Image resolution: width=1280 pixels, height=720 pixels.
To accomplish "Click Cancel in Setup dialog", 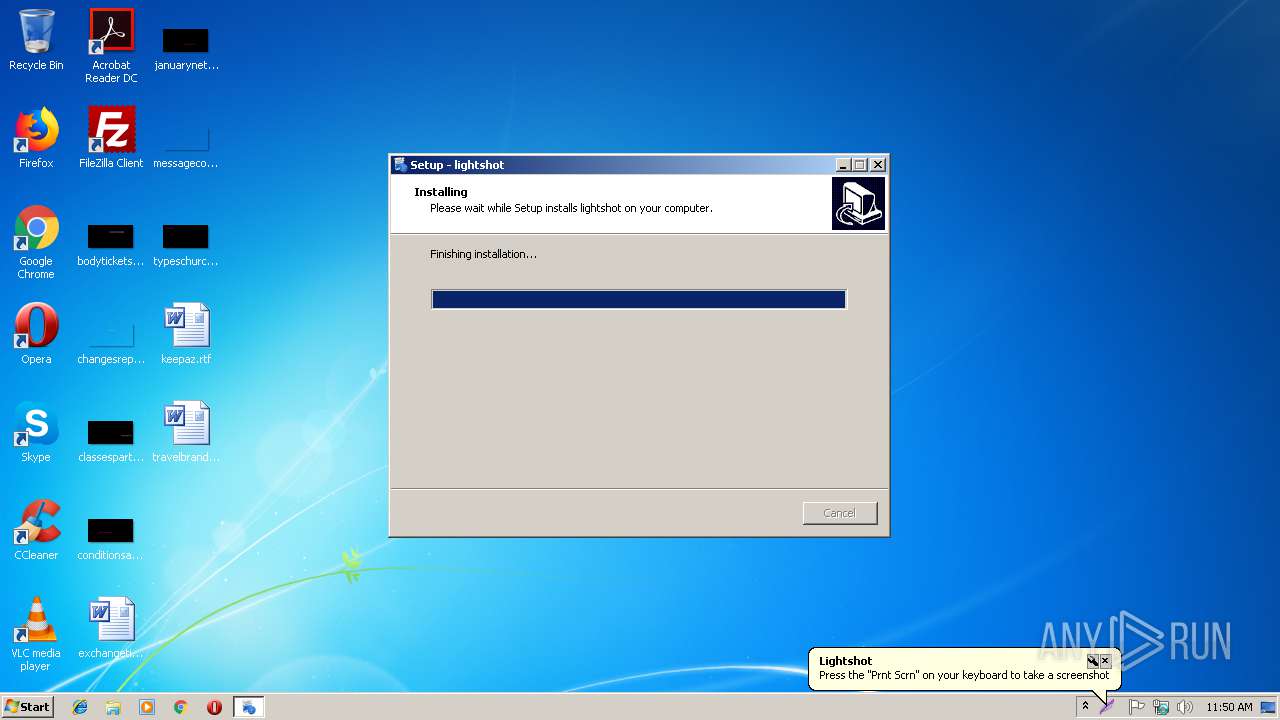I will click(840, 513).
